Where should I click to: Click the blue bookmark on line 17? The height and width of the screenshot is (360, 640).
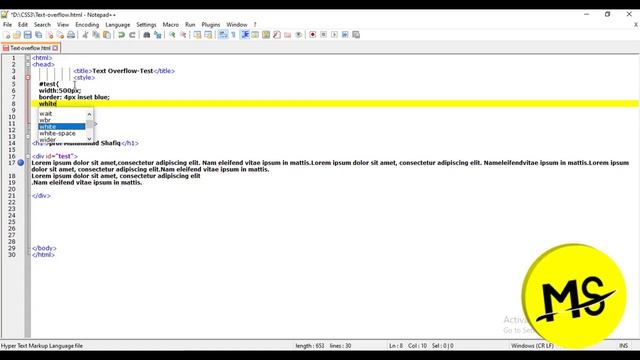click(21, 163)
